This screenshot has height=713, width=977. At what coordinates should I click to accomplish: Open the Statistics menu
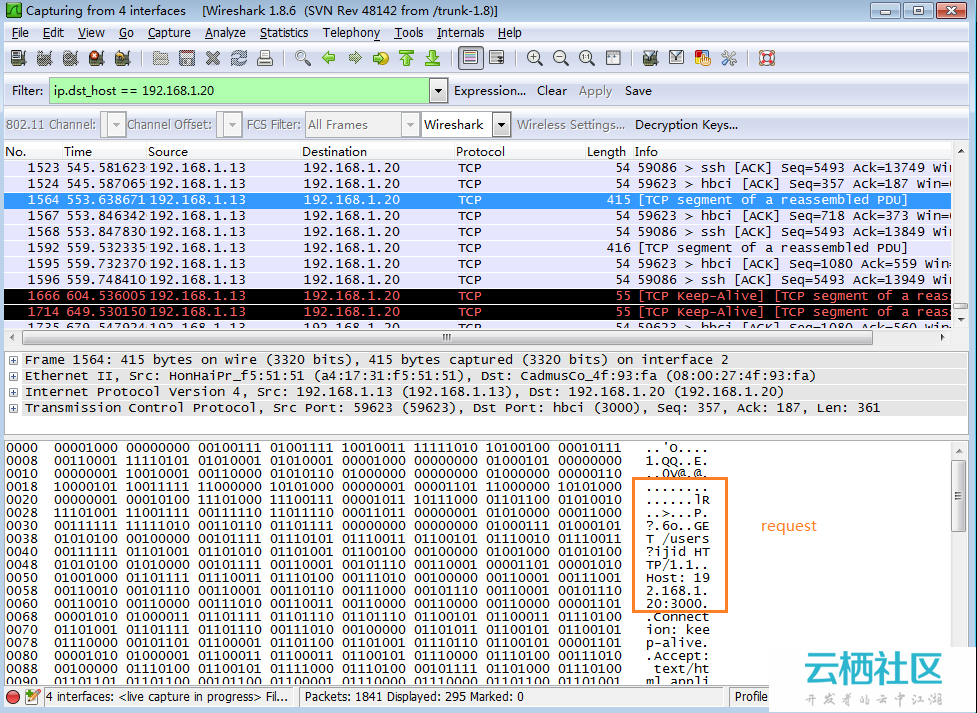click(284, 32)
